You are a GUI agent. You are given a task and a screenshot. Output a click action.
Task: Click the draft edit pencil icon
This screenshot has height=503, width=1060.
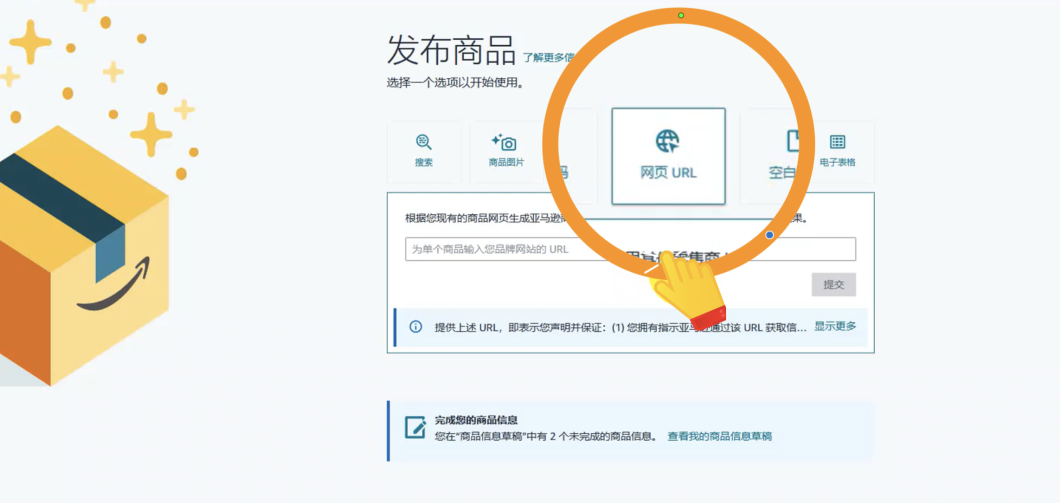coord(415,427)
